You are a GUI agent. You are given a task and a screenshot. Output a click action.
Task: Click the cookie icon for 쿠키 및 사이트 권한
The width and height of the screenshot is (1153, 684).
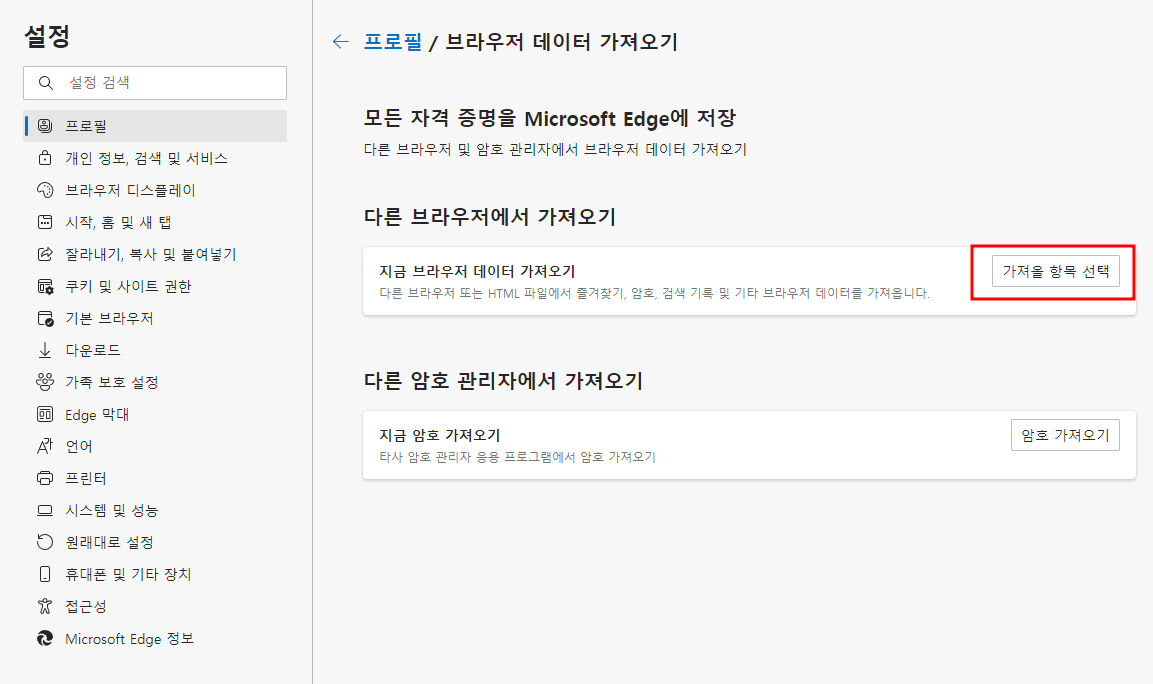[x=45, y=286]
